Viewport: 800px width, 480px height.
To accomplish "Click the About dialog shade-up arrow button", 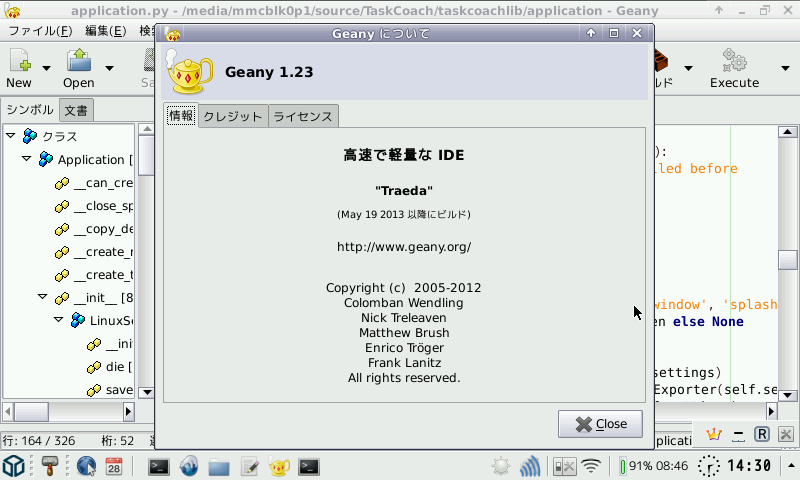I will 591,33.
